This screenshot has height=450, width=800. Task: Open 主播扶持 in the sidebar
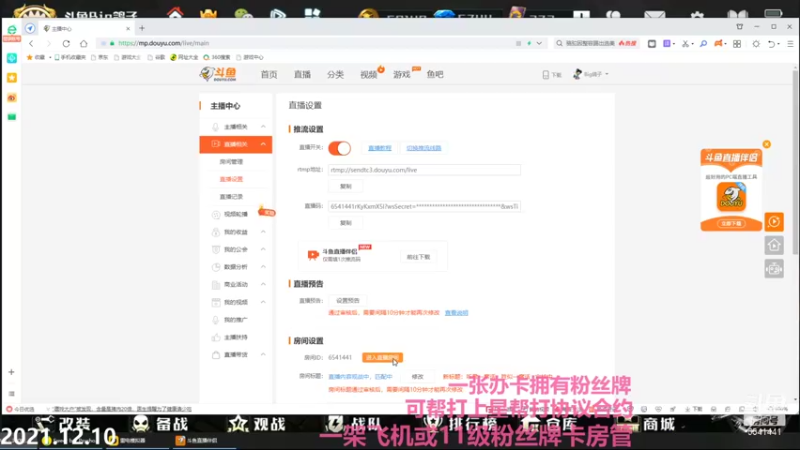coord(236,337)
